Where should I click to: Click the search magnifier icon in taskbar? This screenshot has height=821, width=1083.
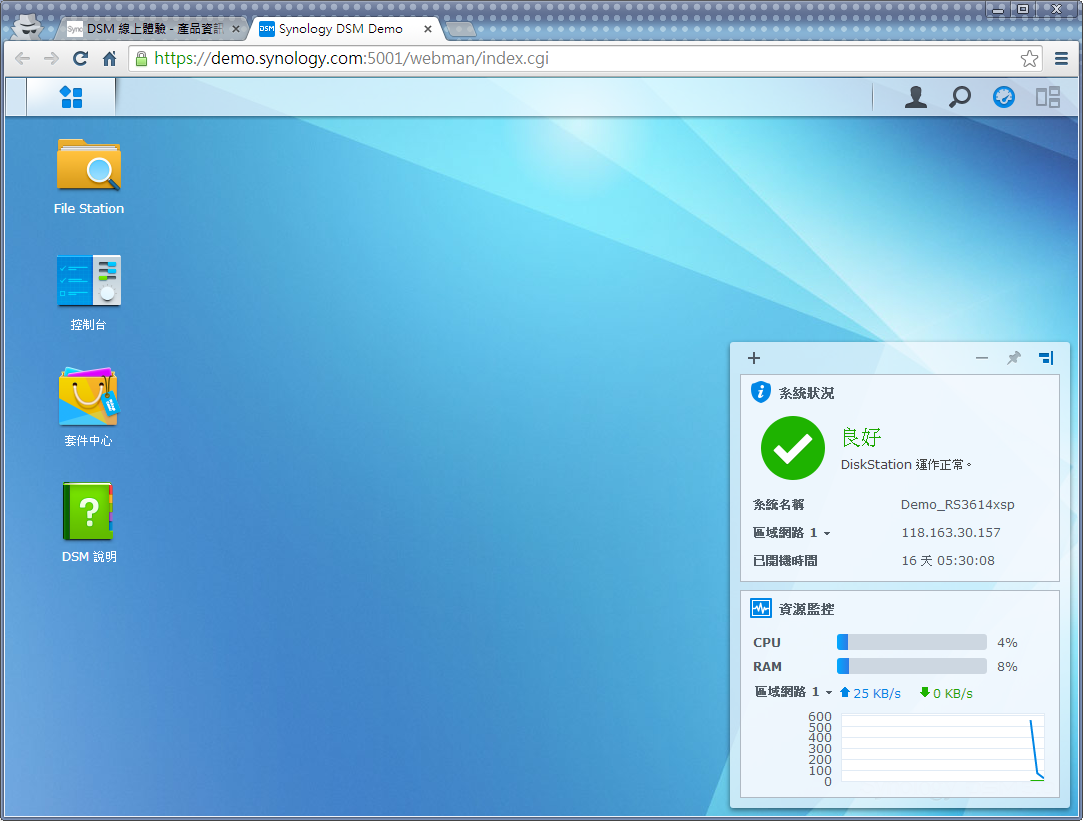pos(959,97)
